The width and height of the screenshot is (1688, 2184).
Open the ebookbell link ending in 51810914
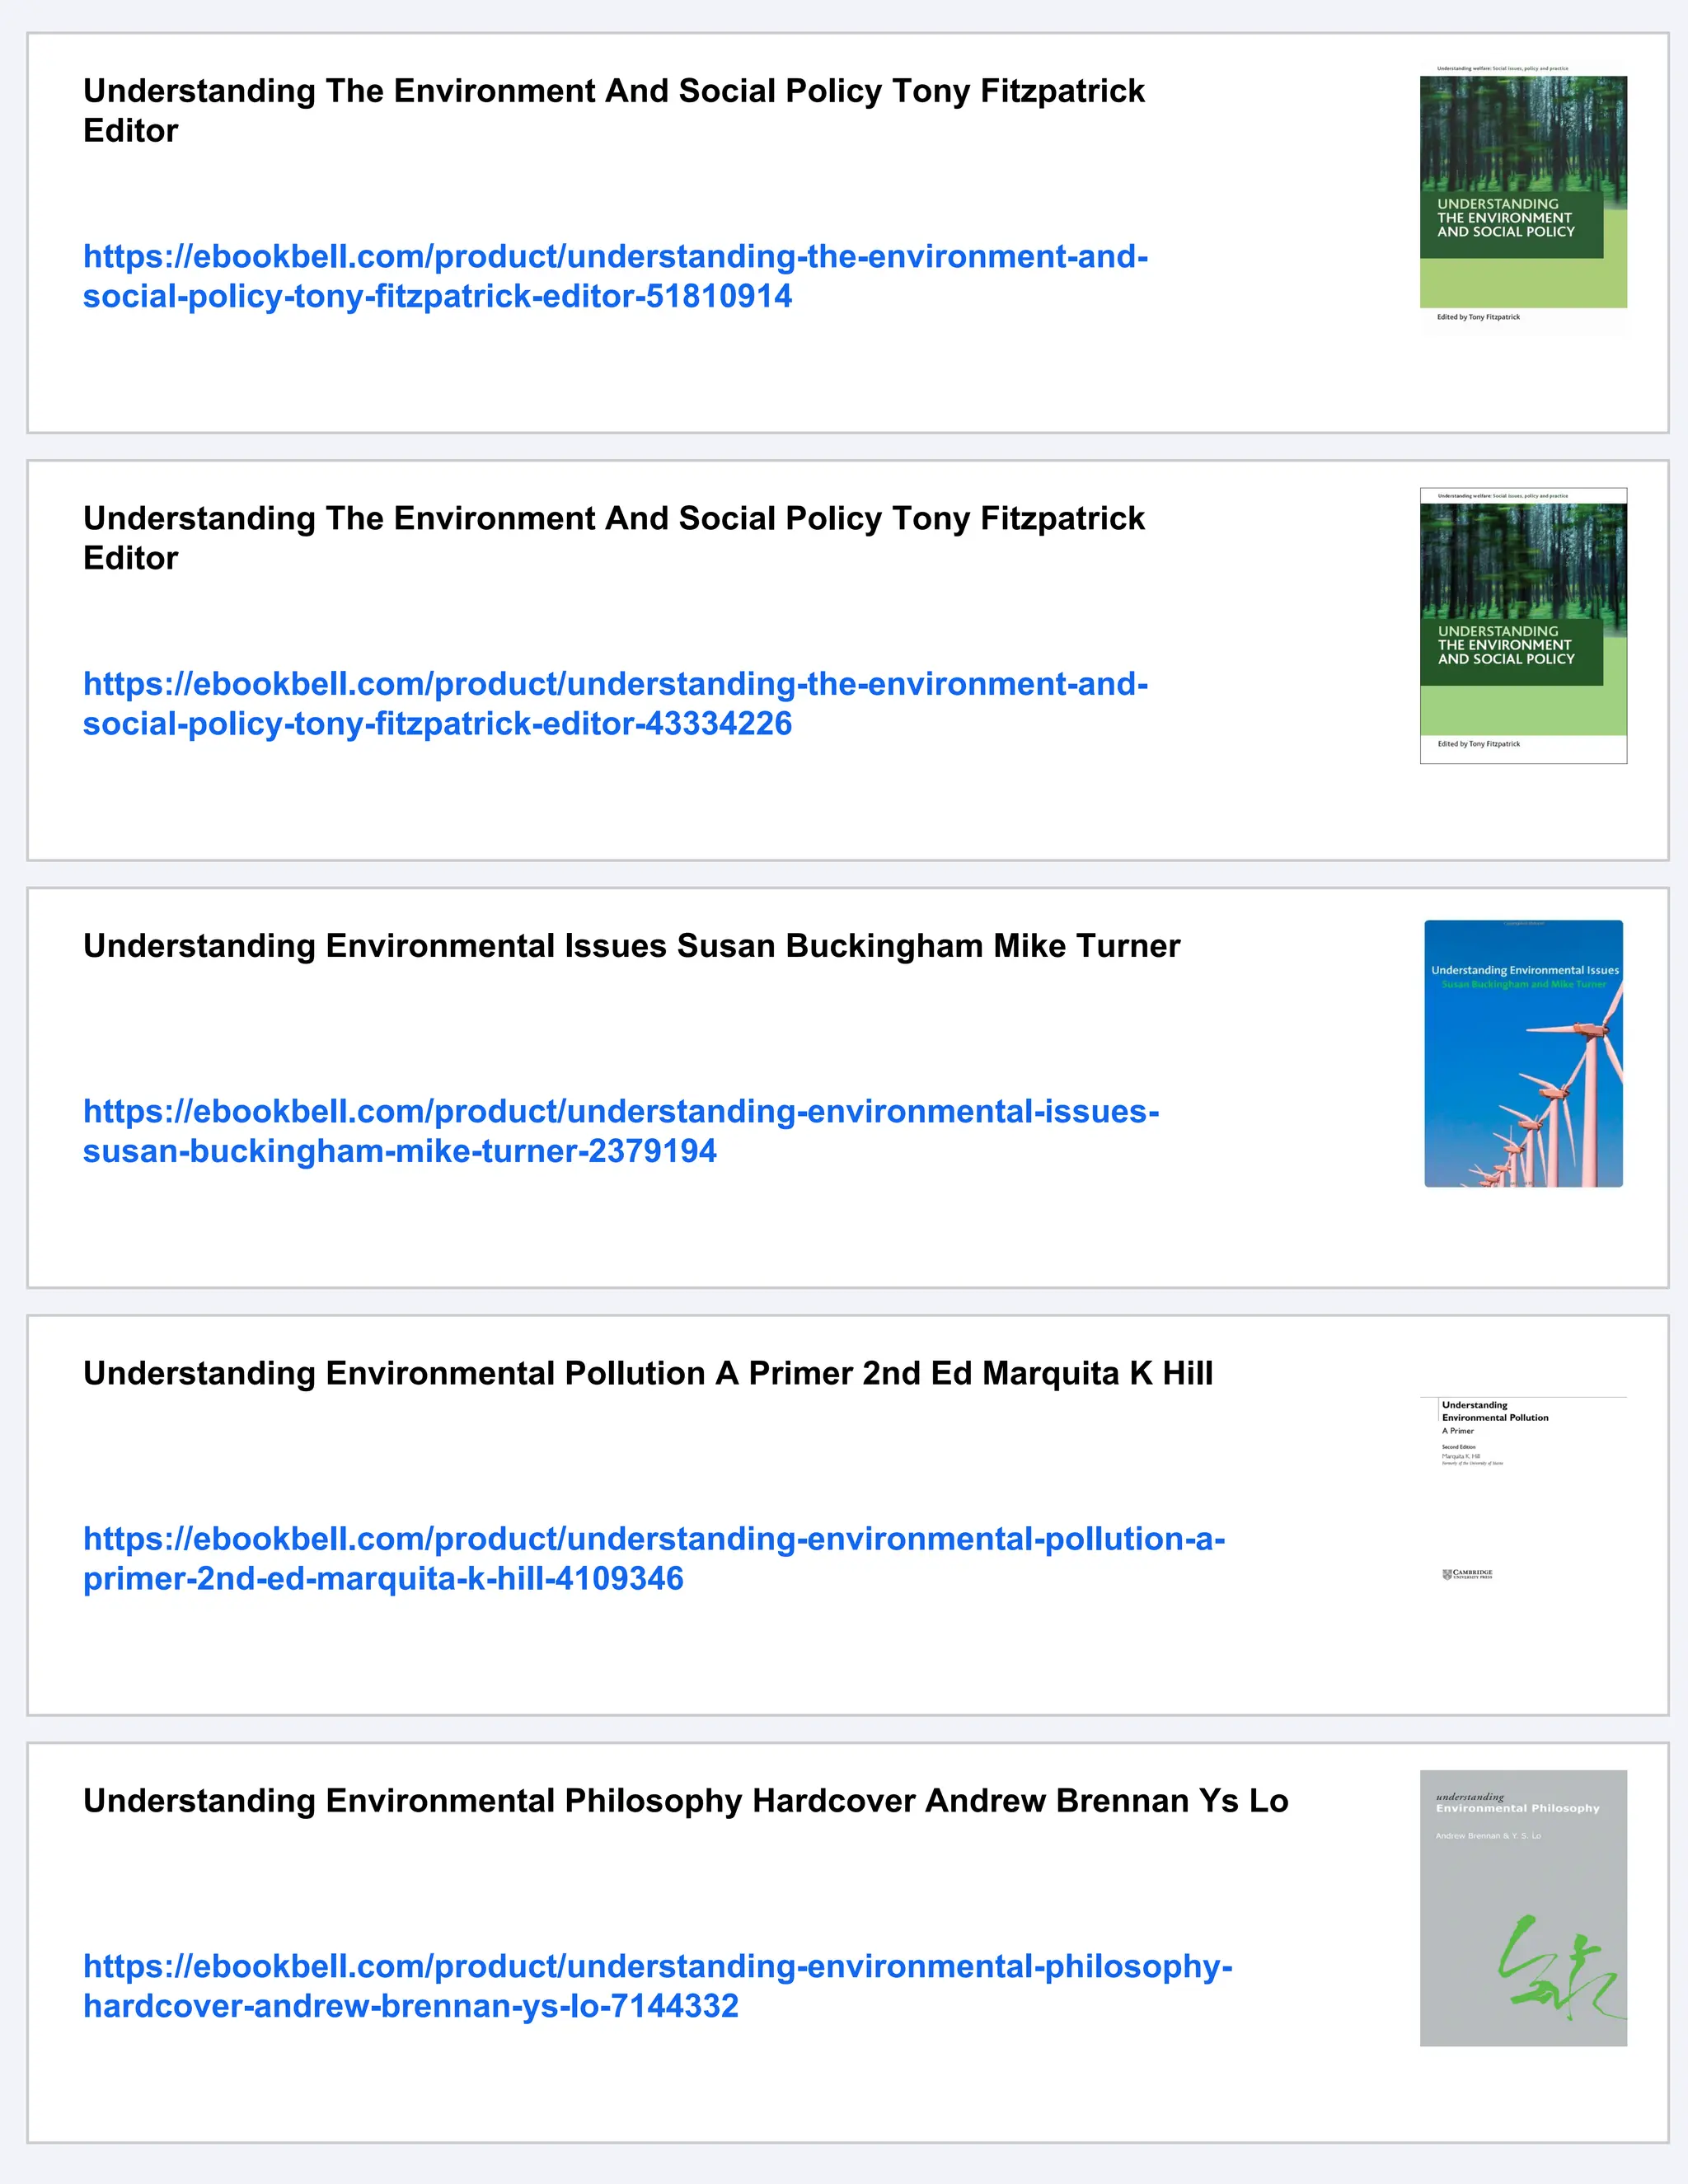(x=615, y=276)
